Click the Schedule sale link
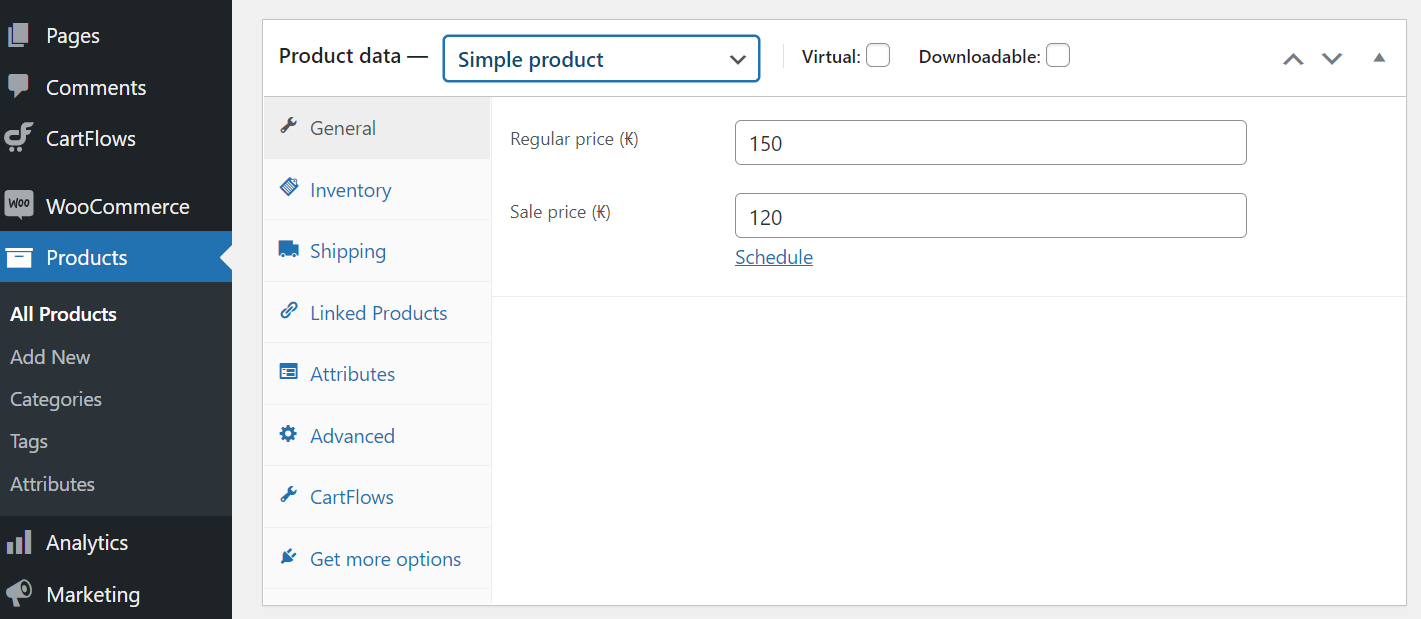The width and height of the screenshot is (1421, 619). click(774, 257)
